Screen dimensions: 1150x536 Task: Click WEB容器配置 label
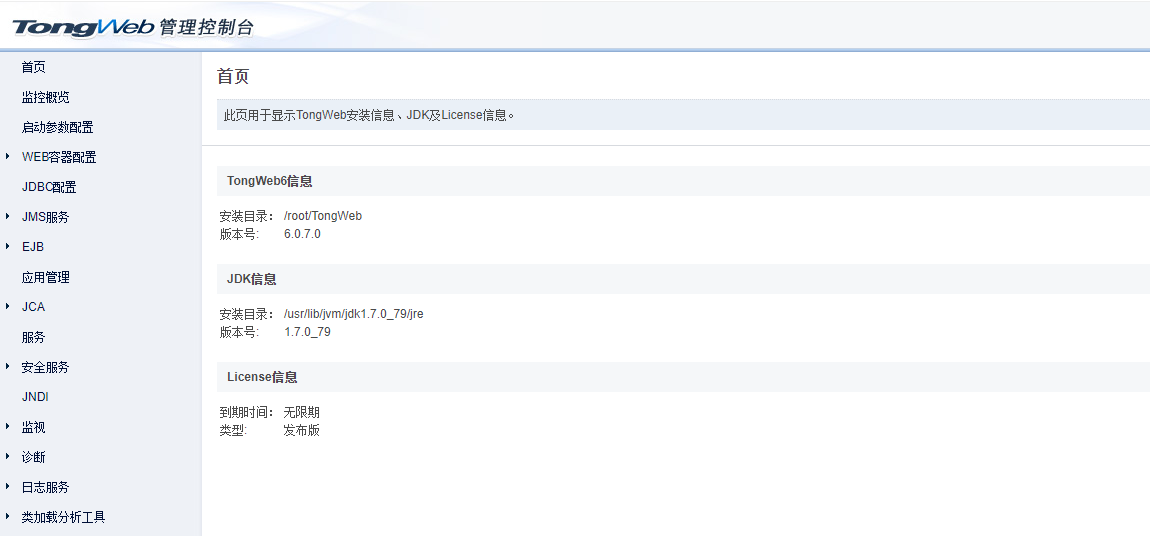[x=59, y=158]
